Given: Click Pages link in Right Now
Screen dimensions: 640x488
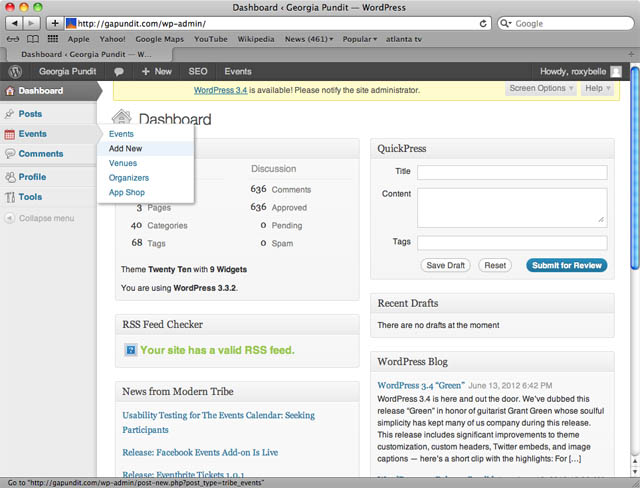Looking at the screenshot, I should pos(159,208).
